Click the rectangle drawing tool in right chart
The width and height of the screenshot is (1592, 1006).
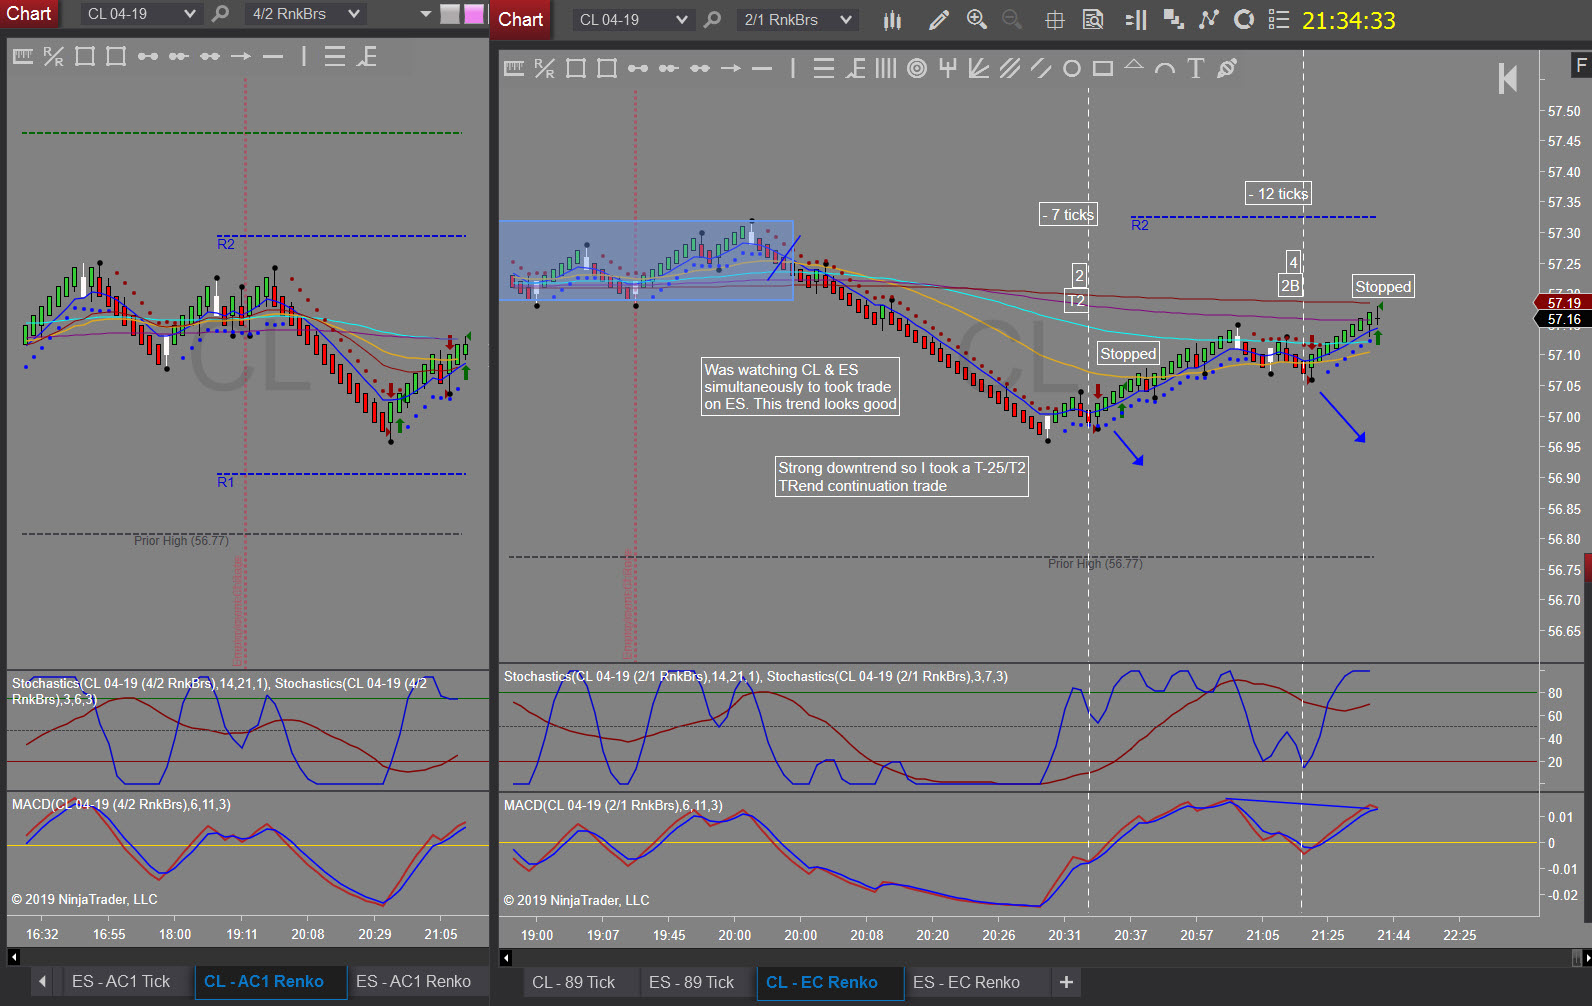1103,68
